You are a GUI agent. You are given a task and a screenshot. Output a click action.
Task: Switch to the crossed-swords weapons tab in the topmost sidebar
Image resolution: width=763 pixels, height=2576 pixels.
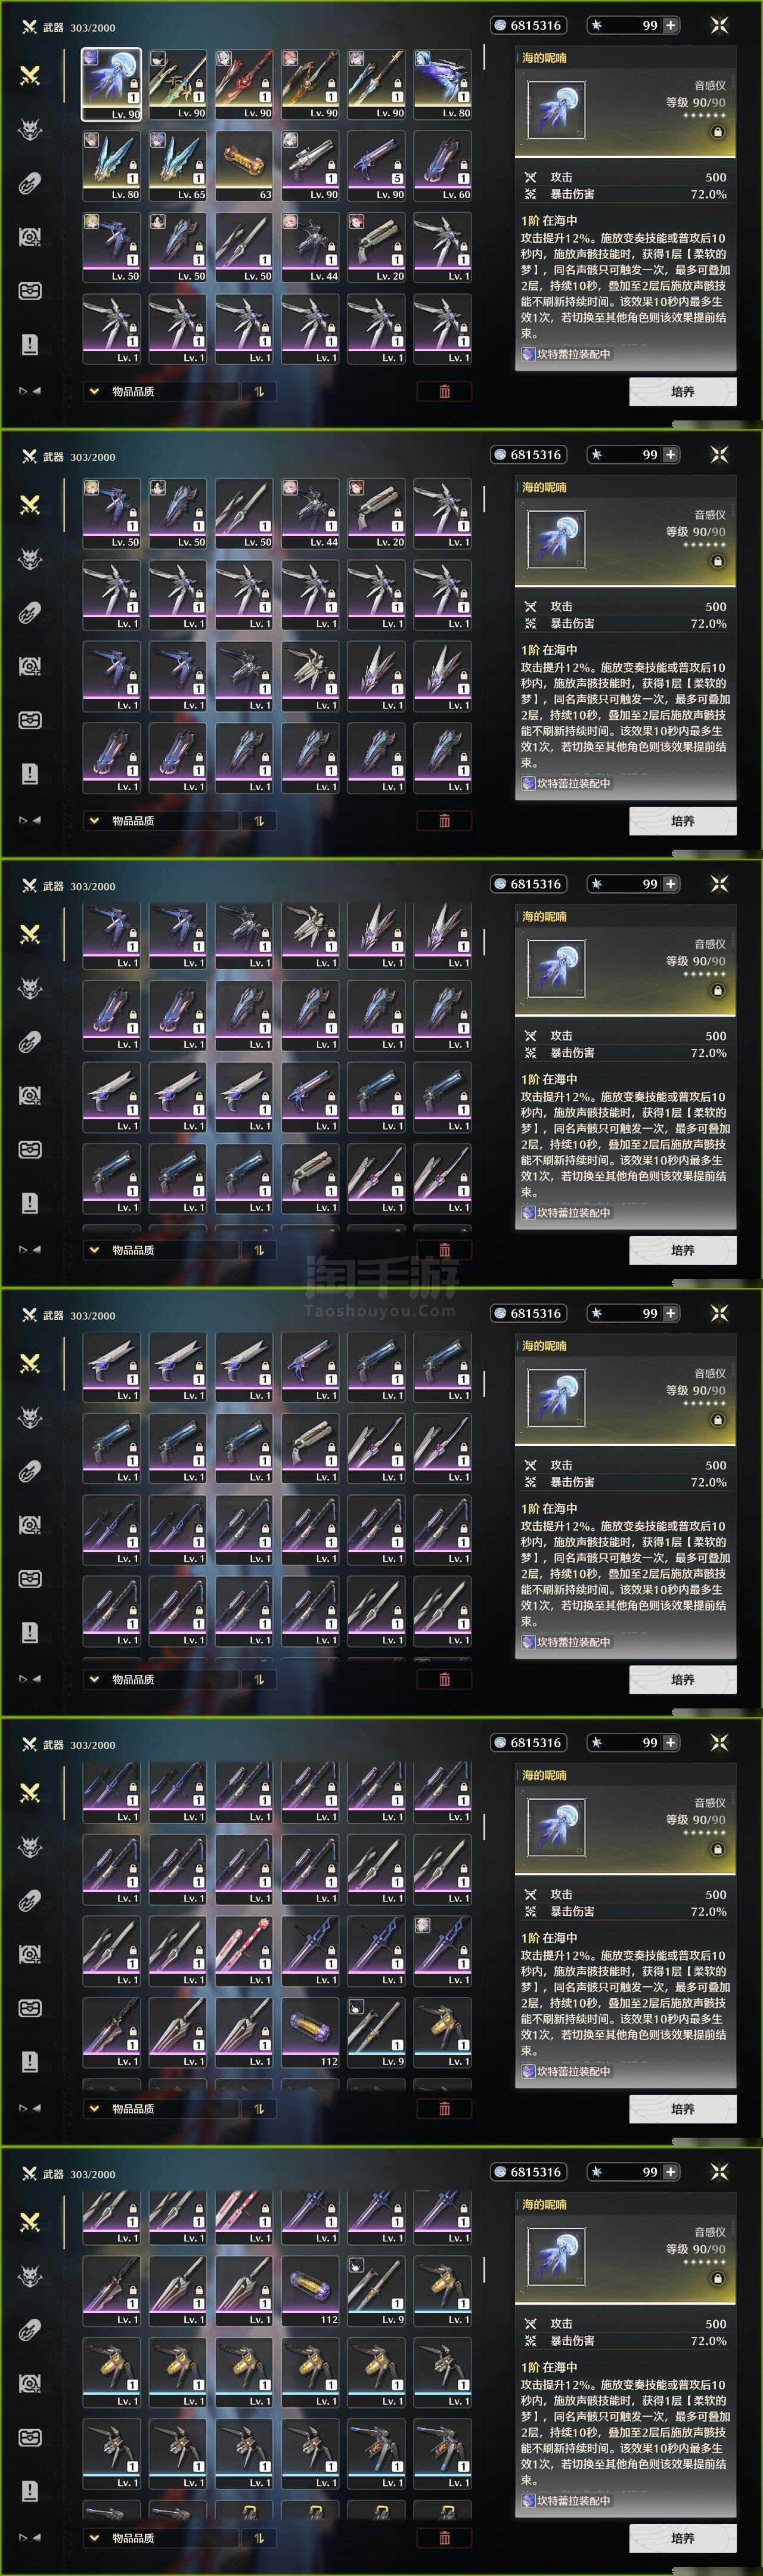30,75
